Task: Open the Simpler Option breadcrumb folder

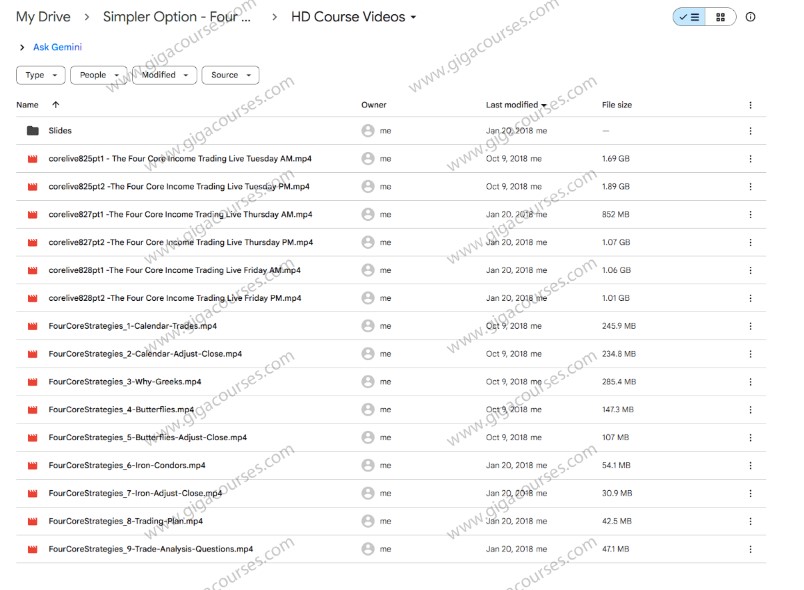Action: (178, 16)
